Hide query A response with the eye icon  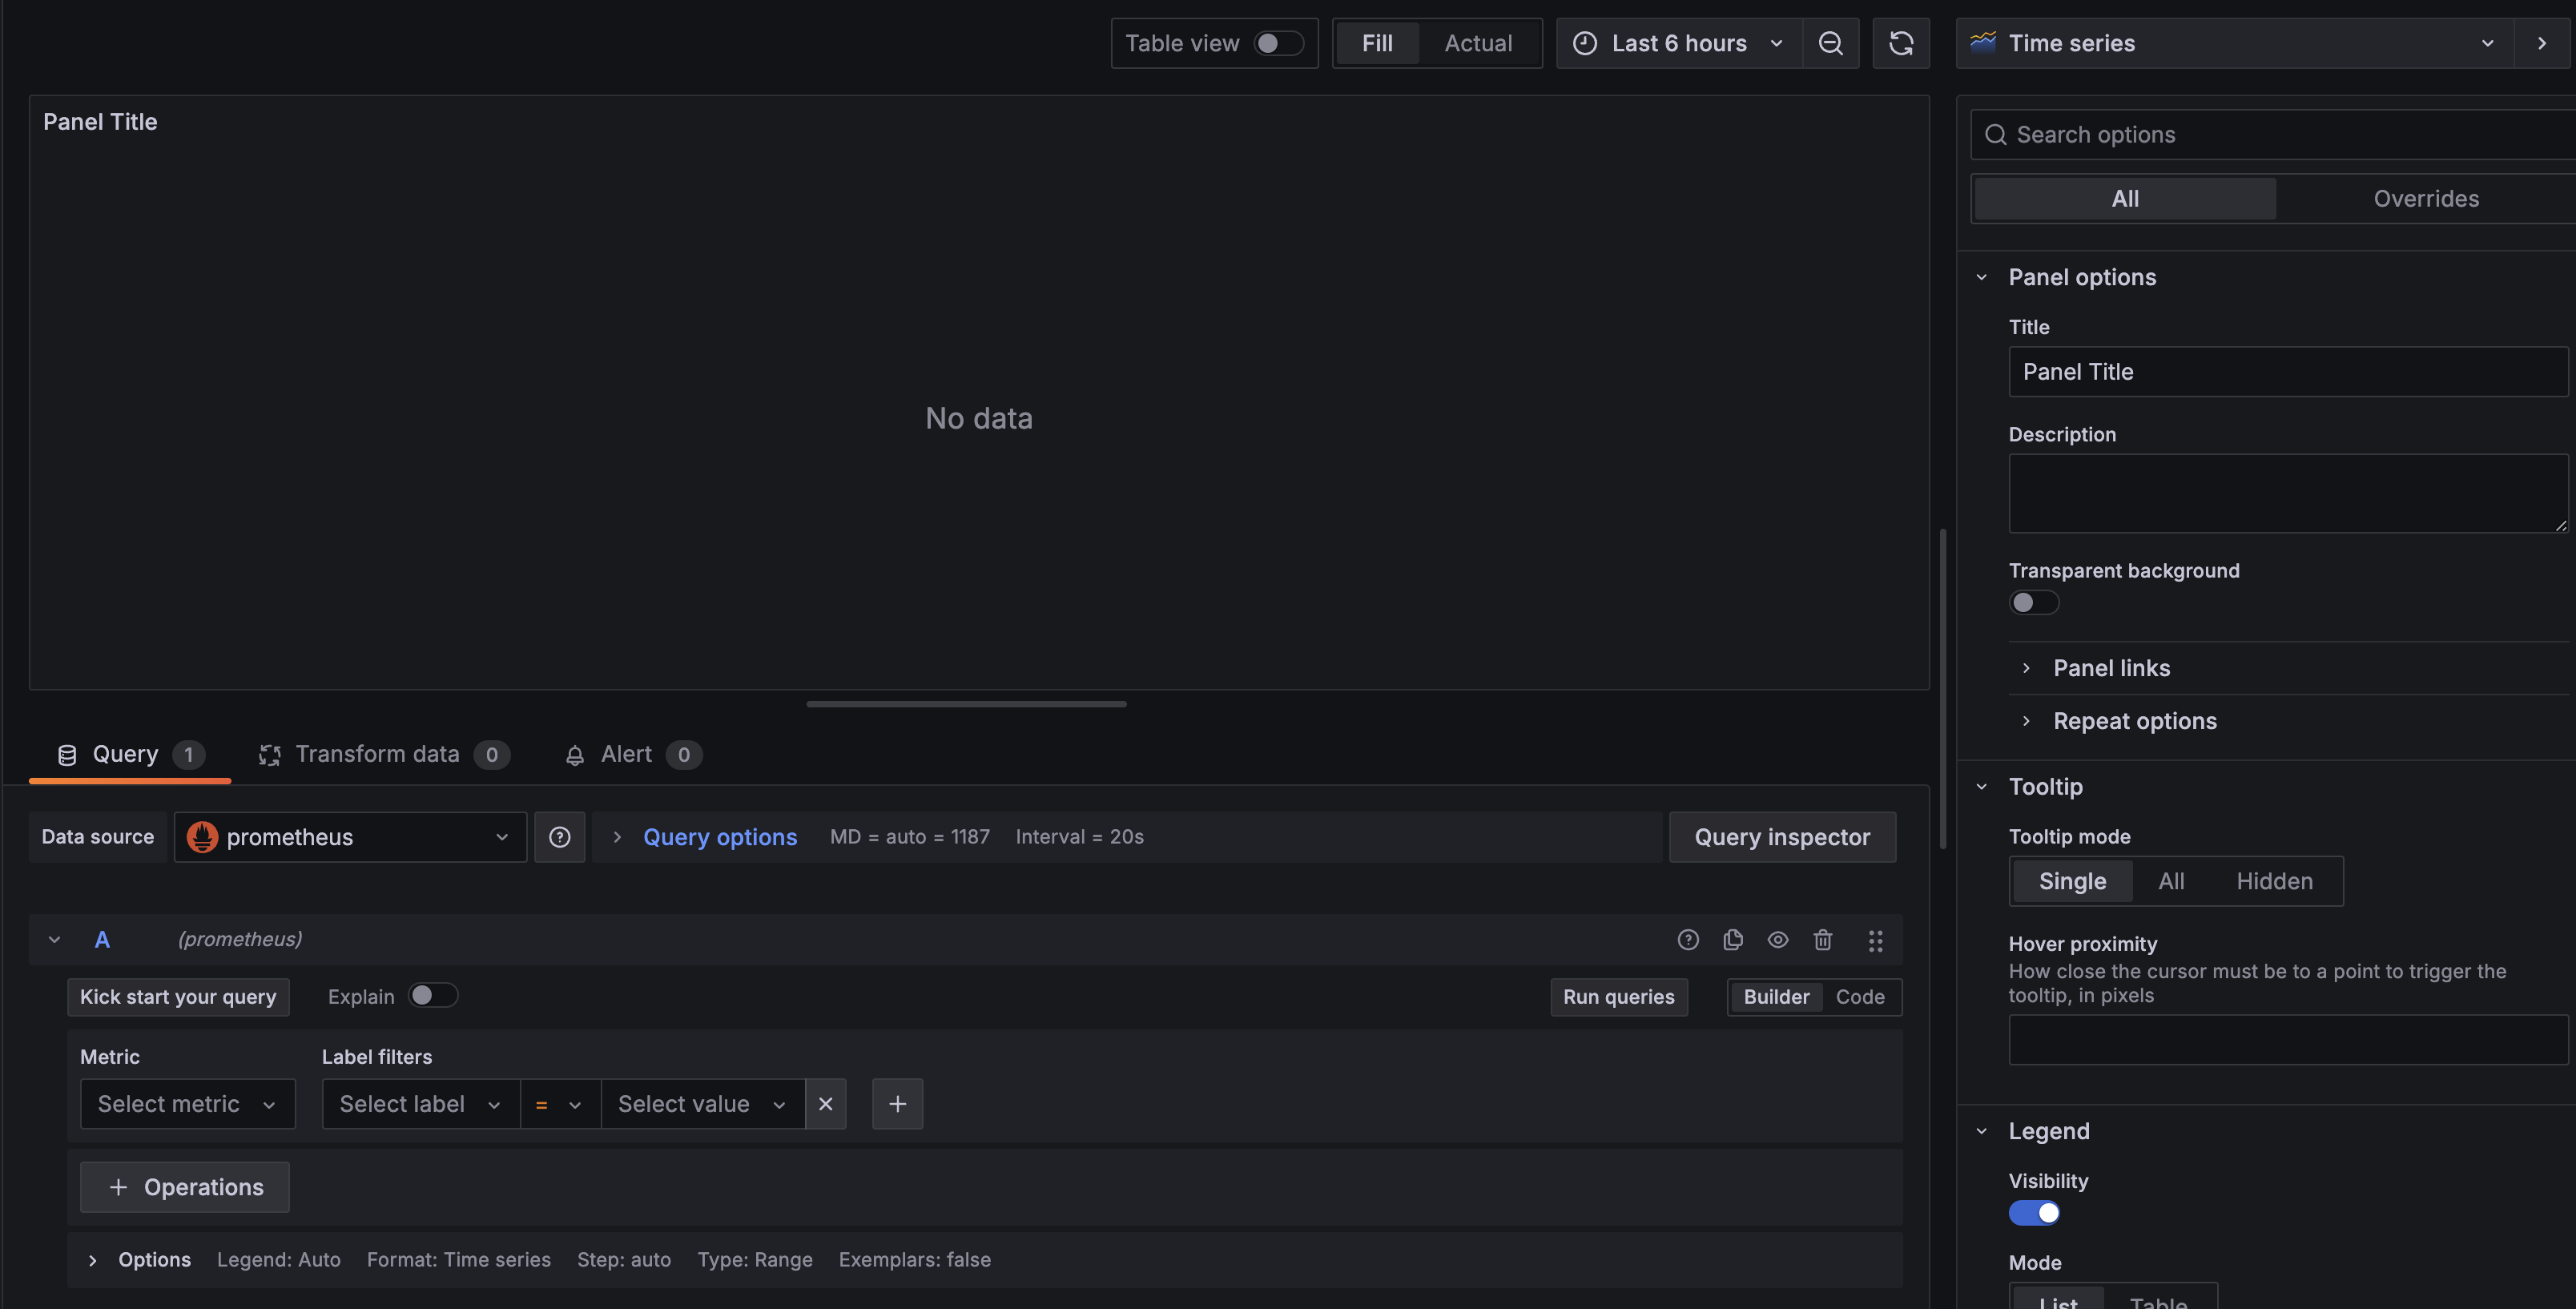[x=1778, y=939]
